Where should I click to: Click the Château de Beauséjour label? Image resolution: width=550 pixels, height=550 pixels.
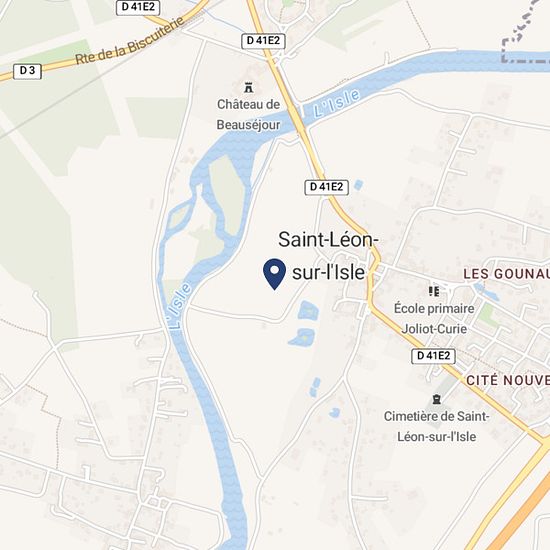point(248,114)
